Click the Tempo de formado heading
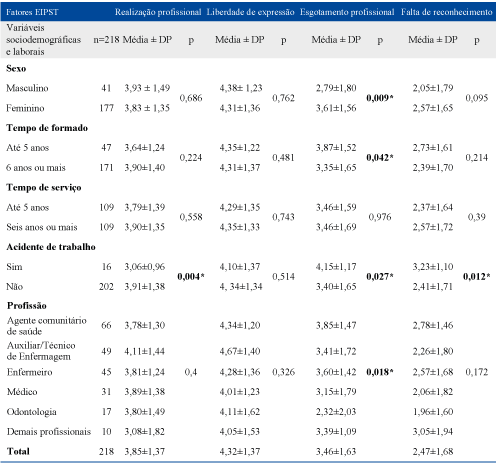 47,128
